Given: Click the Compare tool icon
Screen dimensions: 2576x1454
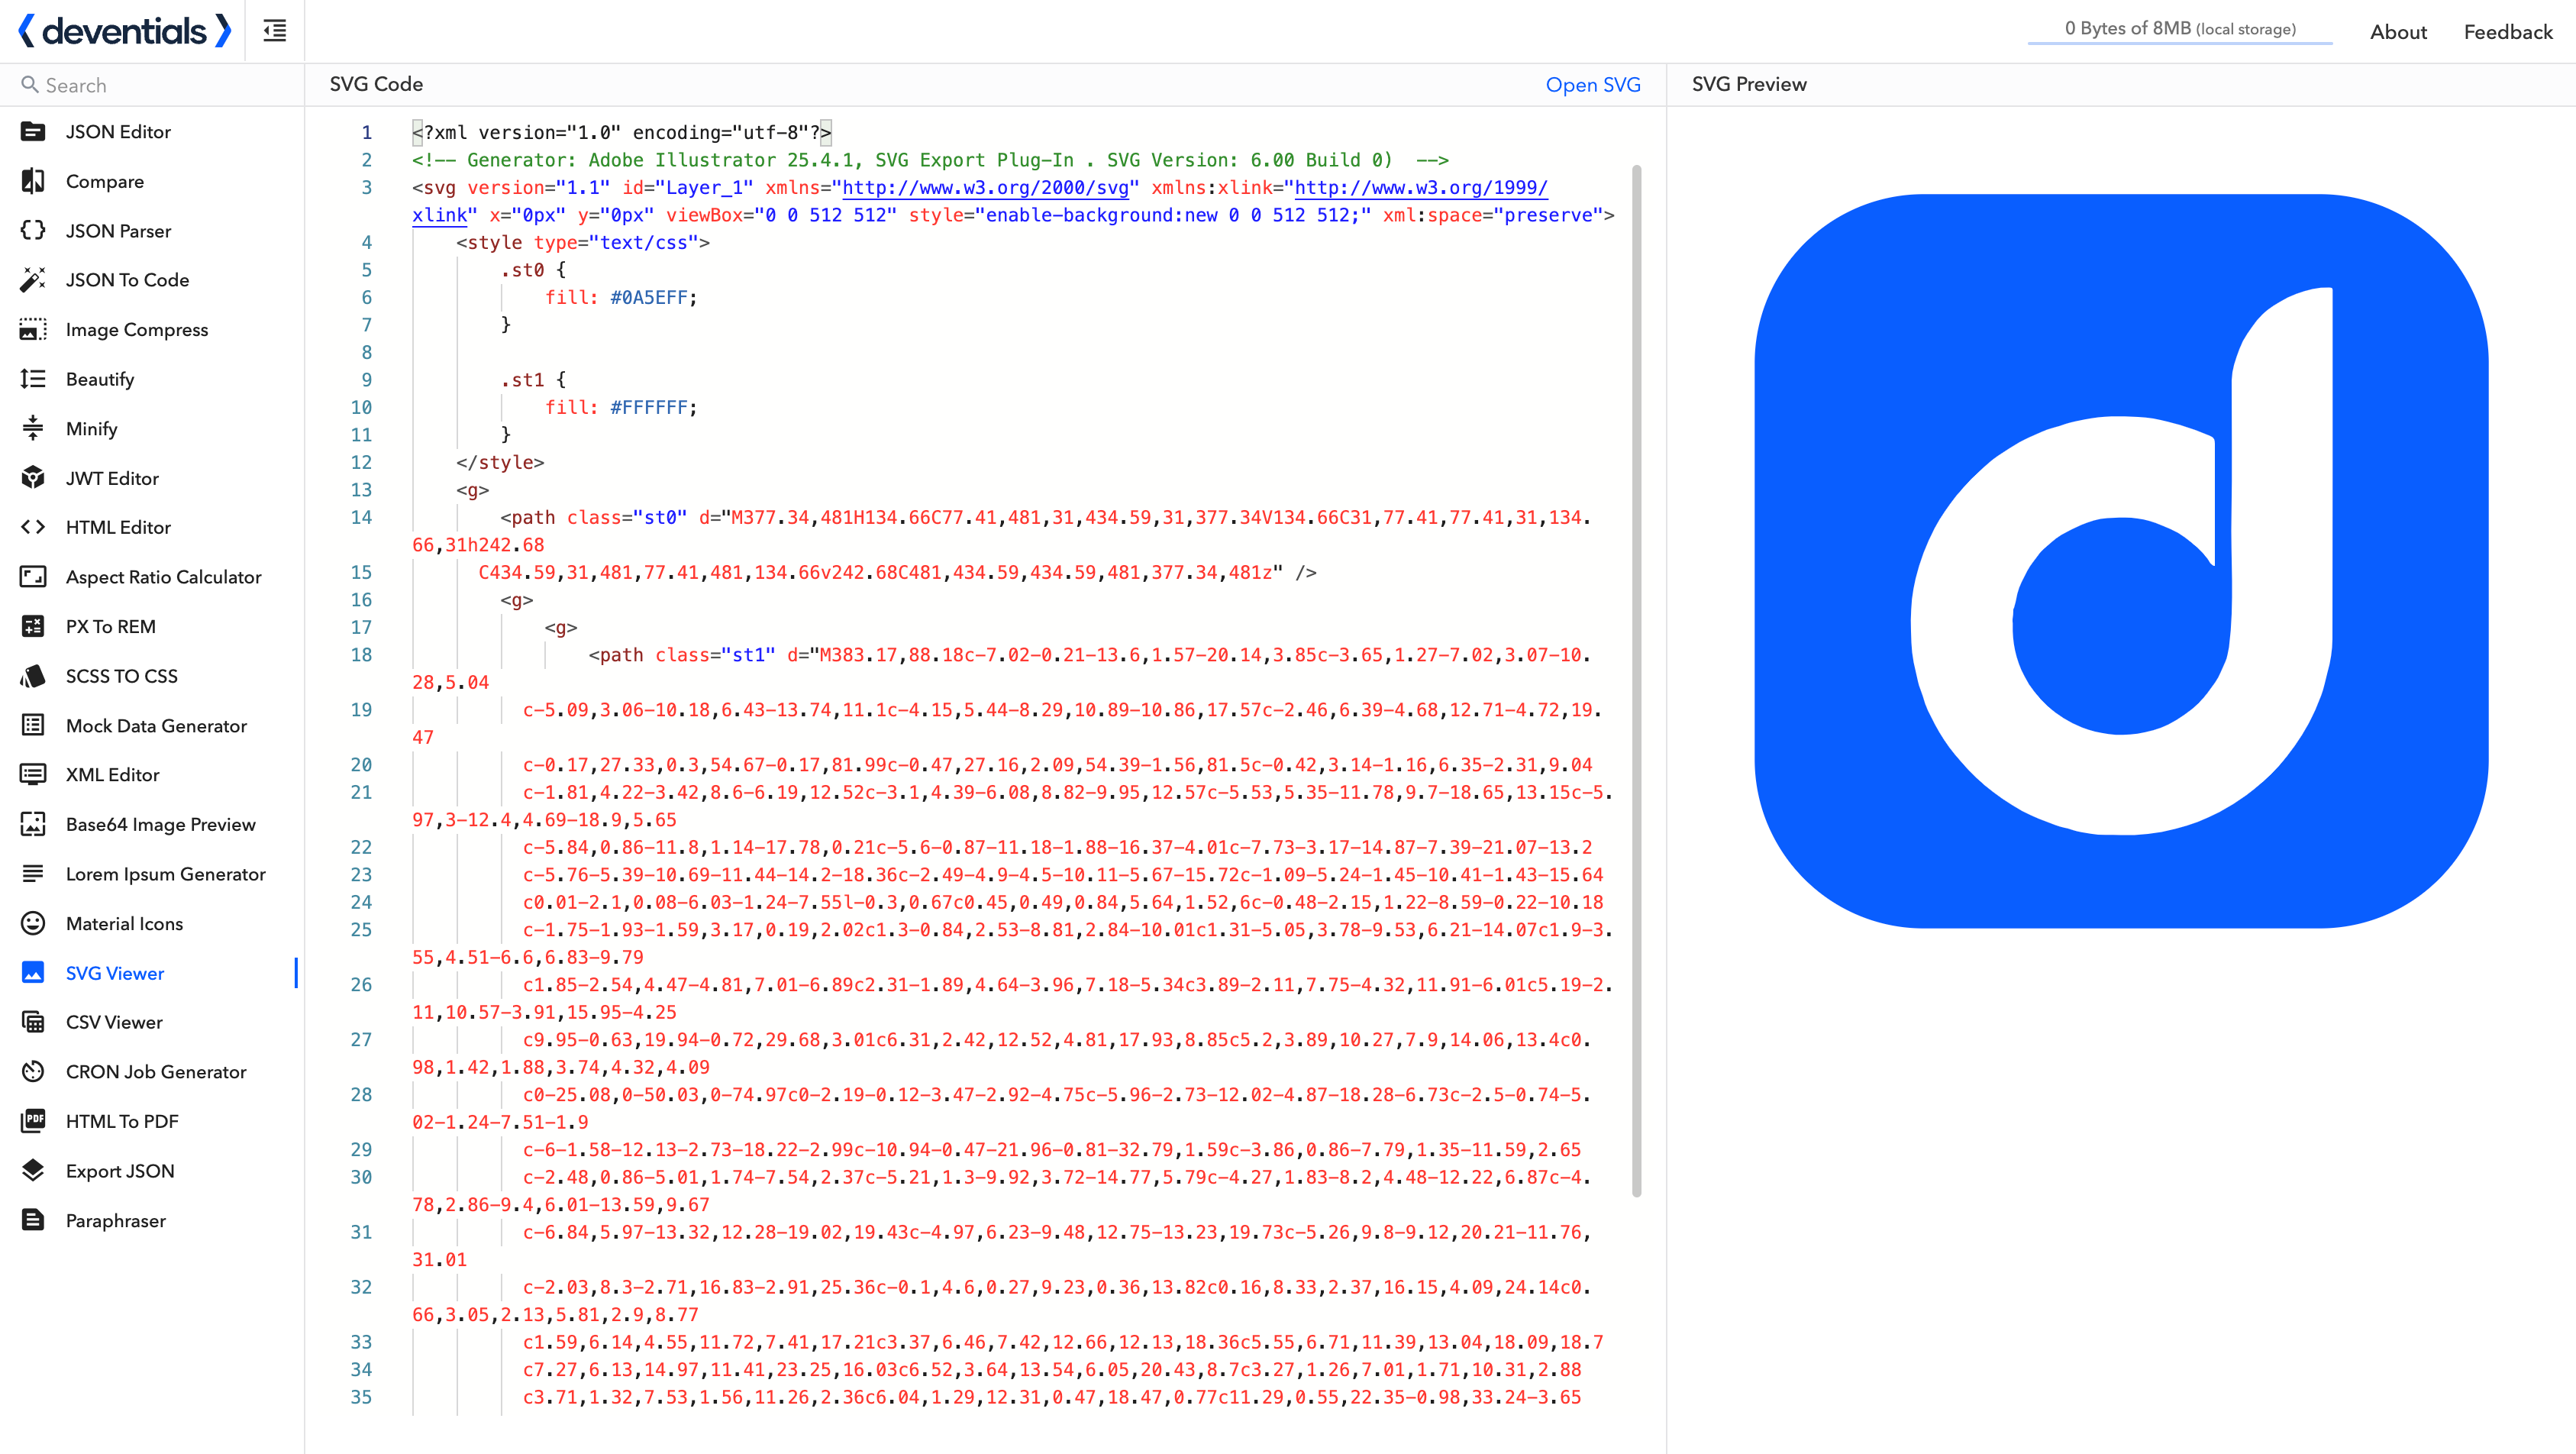Looking at the screenshot, I should [33, 181].
